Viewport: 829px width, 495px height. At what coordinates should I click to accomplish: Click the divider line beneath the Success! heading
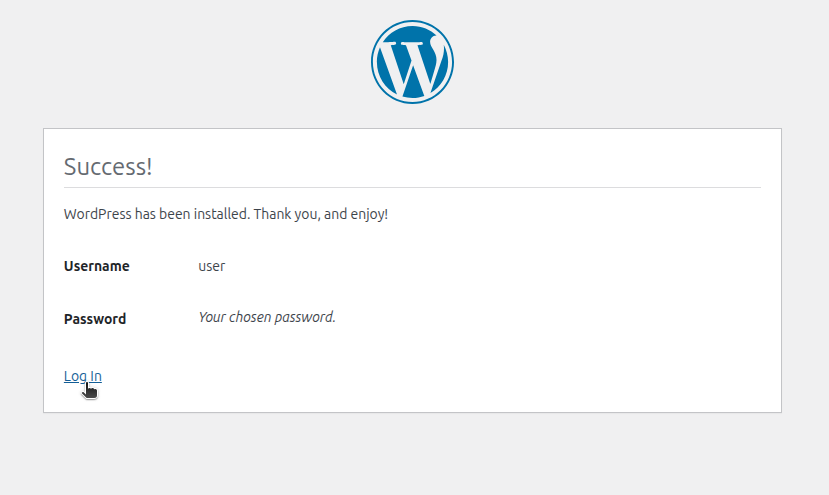(412, 187)
